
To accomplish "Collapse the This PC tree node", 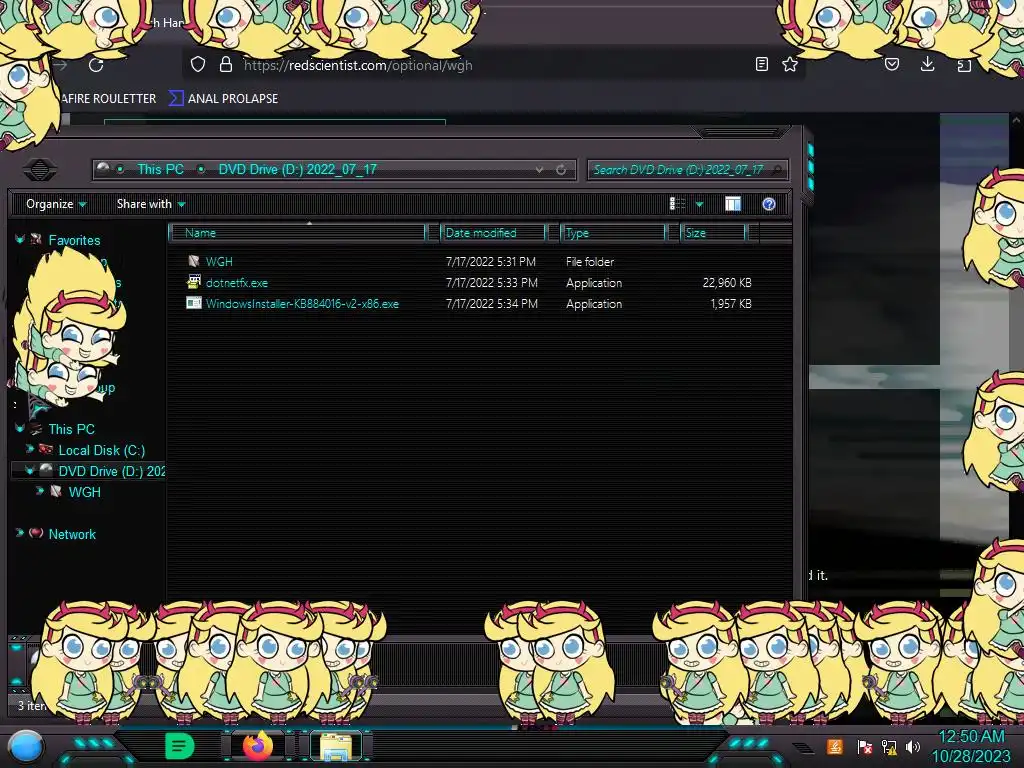I will click(20, 428).
